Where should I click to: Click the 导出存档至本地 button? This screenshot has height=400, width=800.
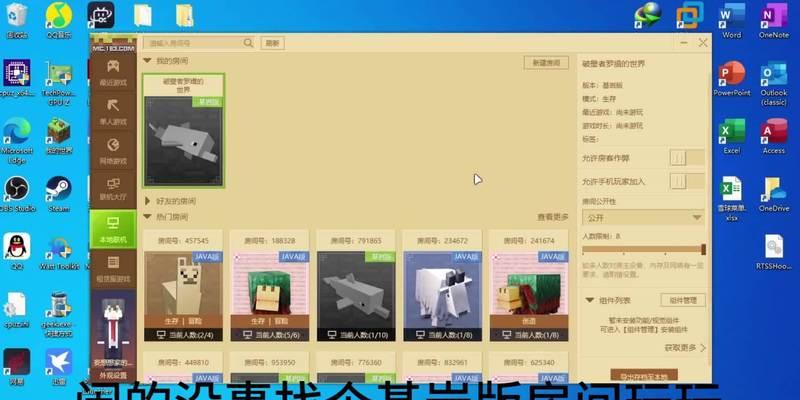pyautogui.click(x=644, y=377)
